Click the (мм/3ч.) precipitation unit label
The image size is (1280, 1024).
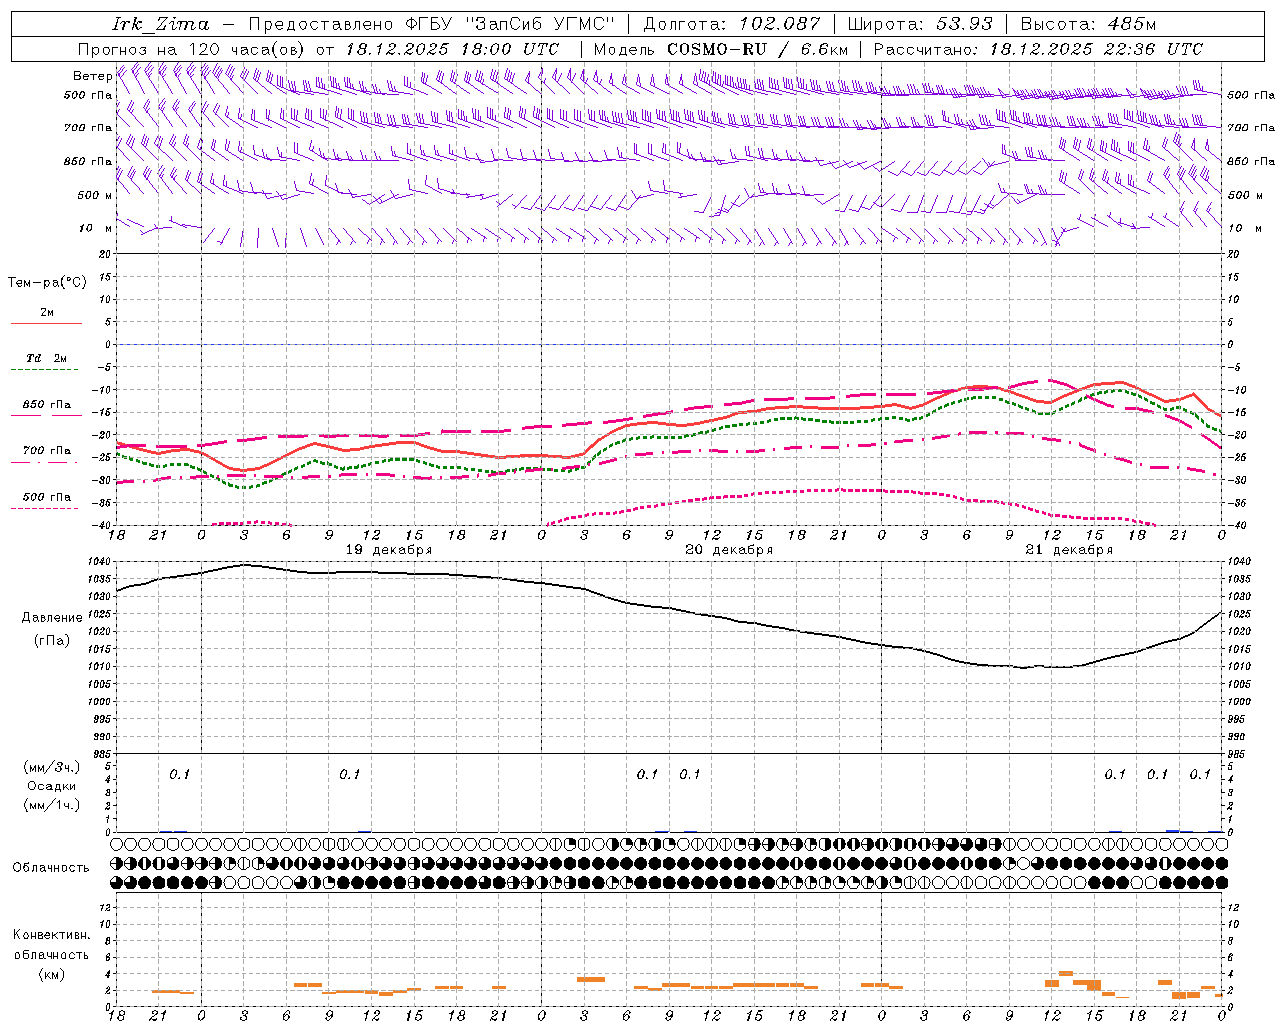tap(52, 767)
